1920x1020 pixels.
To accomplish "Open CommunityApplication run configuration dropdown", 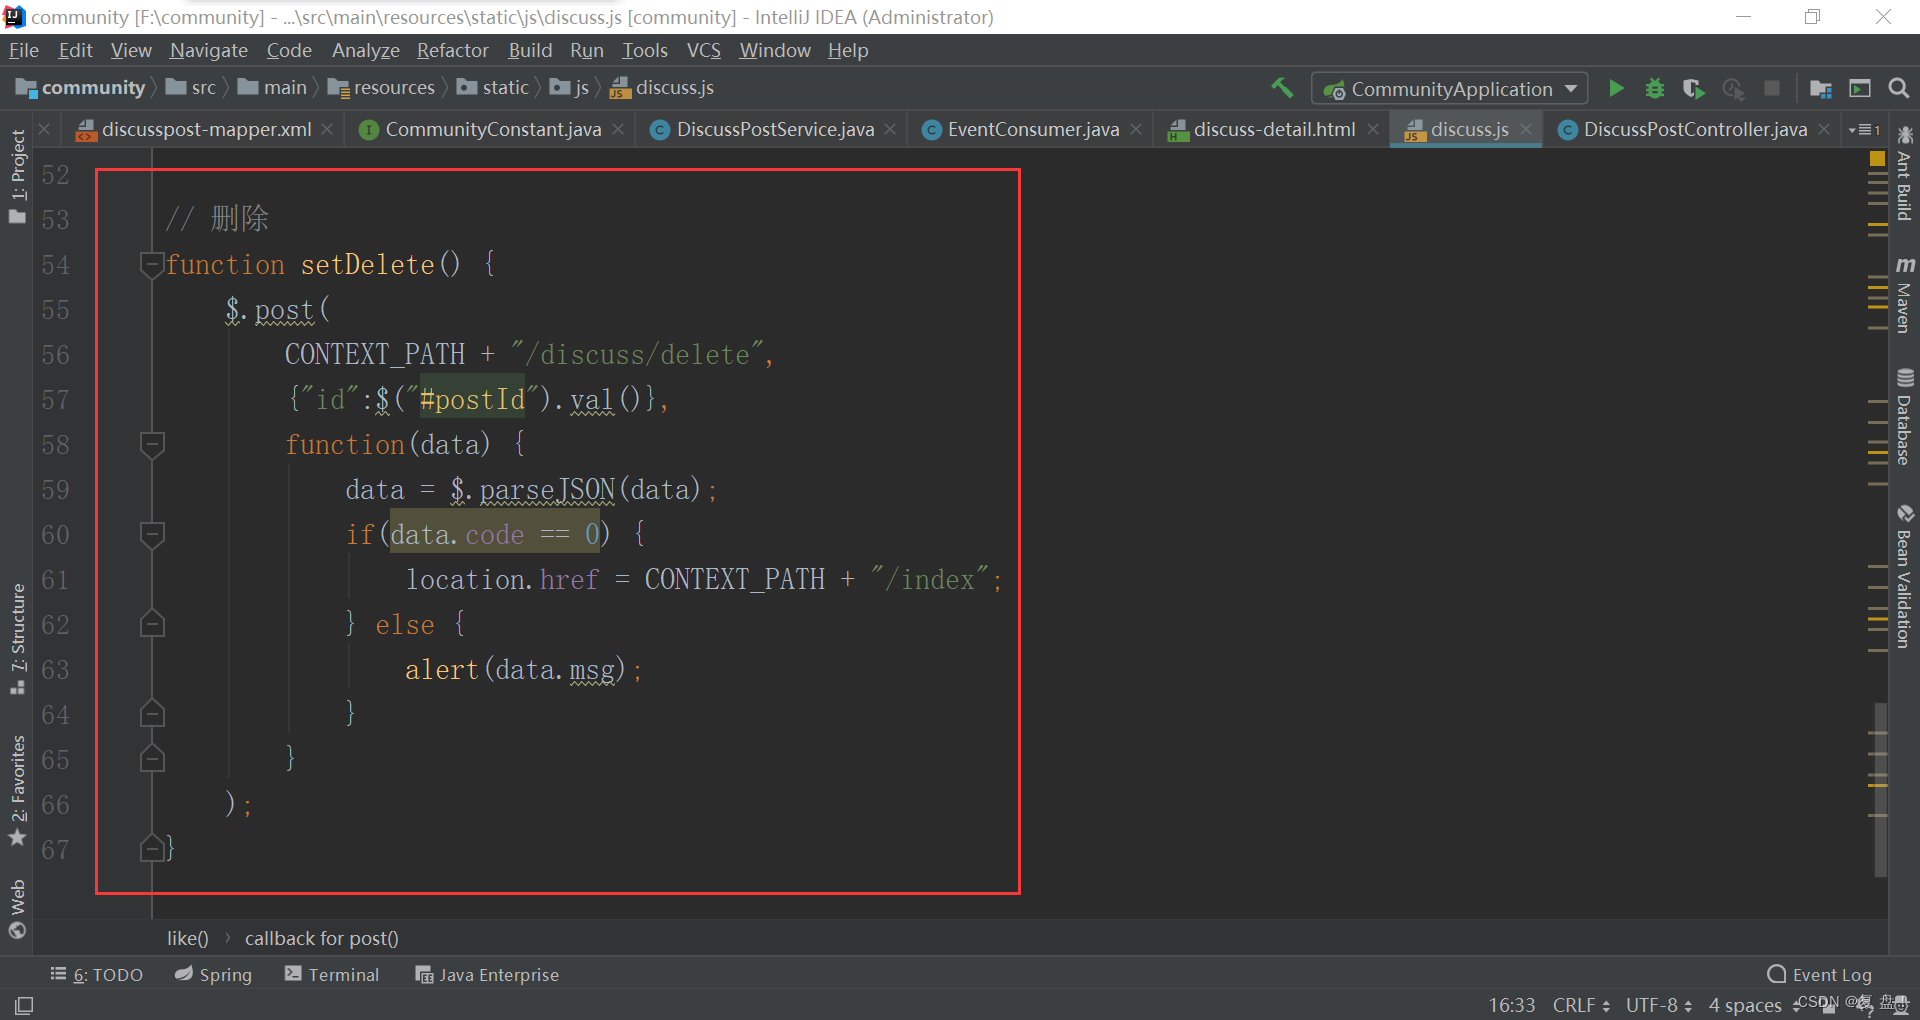I will click(x=1450, y=88).
